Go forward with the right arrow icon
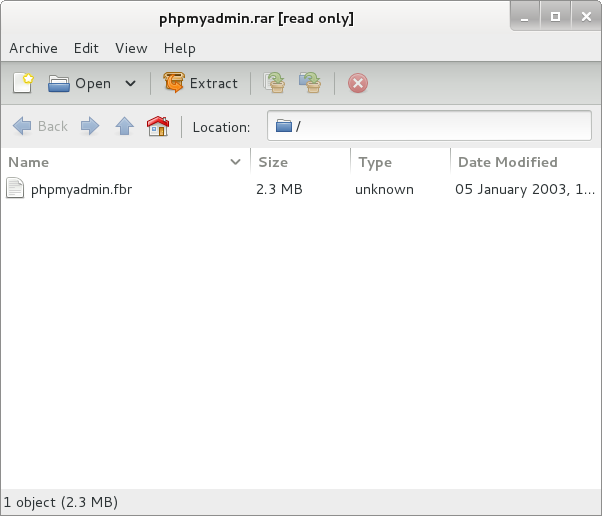602x516 pixels. pos(90,126)
